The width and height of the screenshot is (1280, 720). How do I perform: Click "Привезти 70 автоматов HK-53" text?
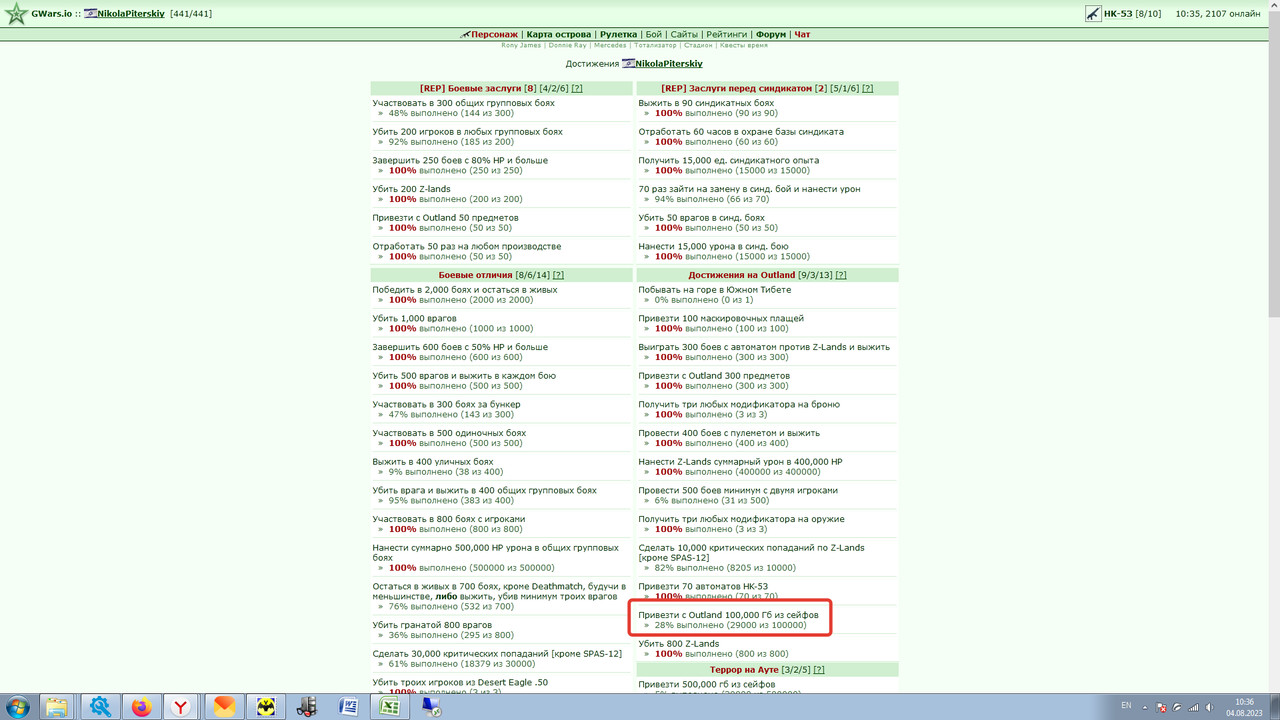click(x=703, y=586)
